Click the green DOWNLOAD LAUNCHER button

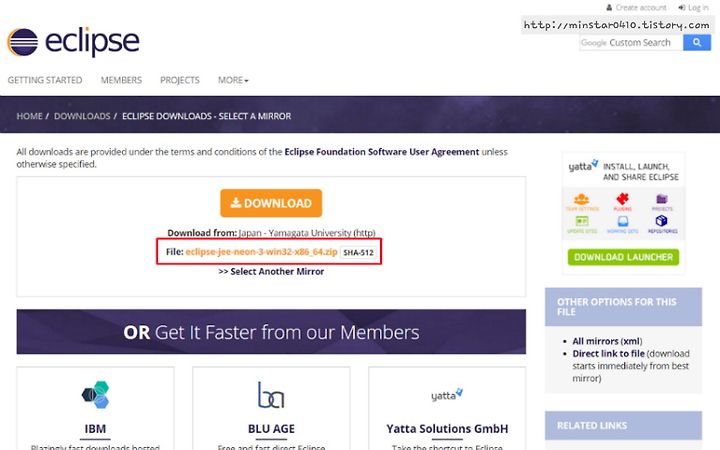point(623,257)
